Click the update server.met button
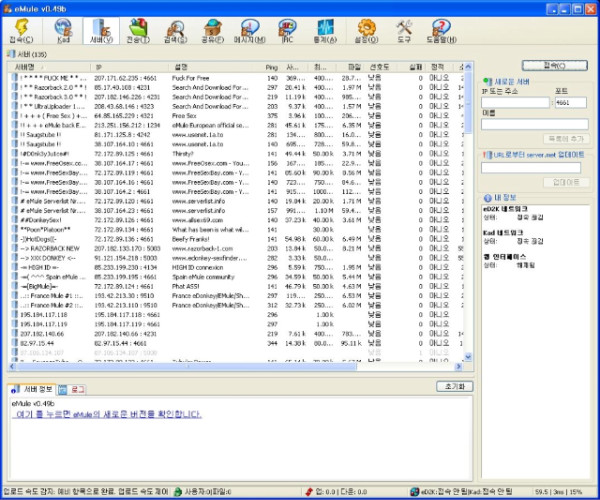 click(x=566, y=182)
